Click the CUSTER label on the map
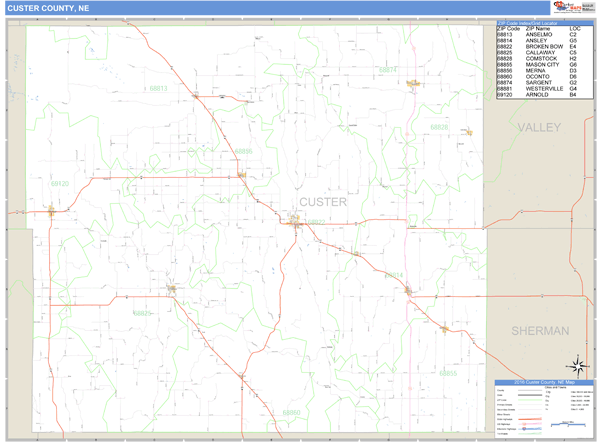The width and height of the screenshot is (600, 442). 321,202
